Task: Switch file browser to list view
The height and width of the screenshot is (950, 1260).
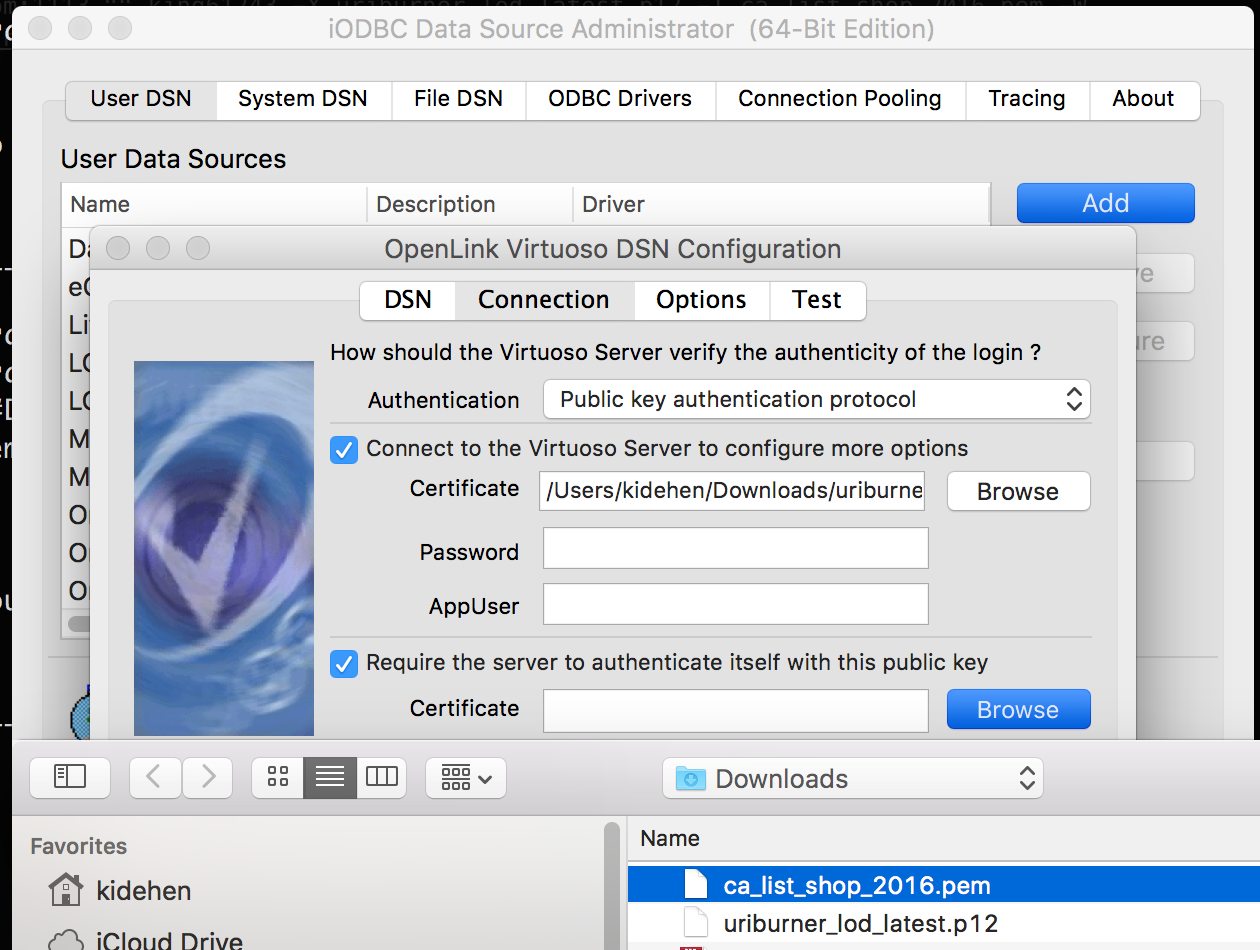Action: 330,777
